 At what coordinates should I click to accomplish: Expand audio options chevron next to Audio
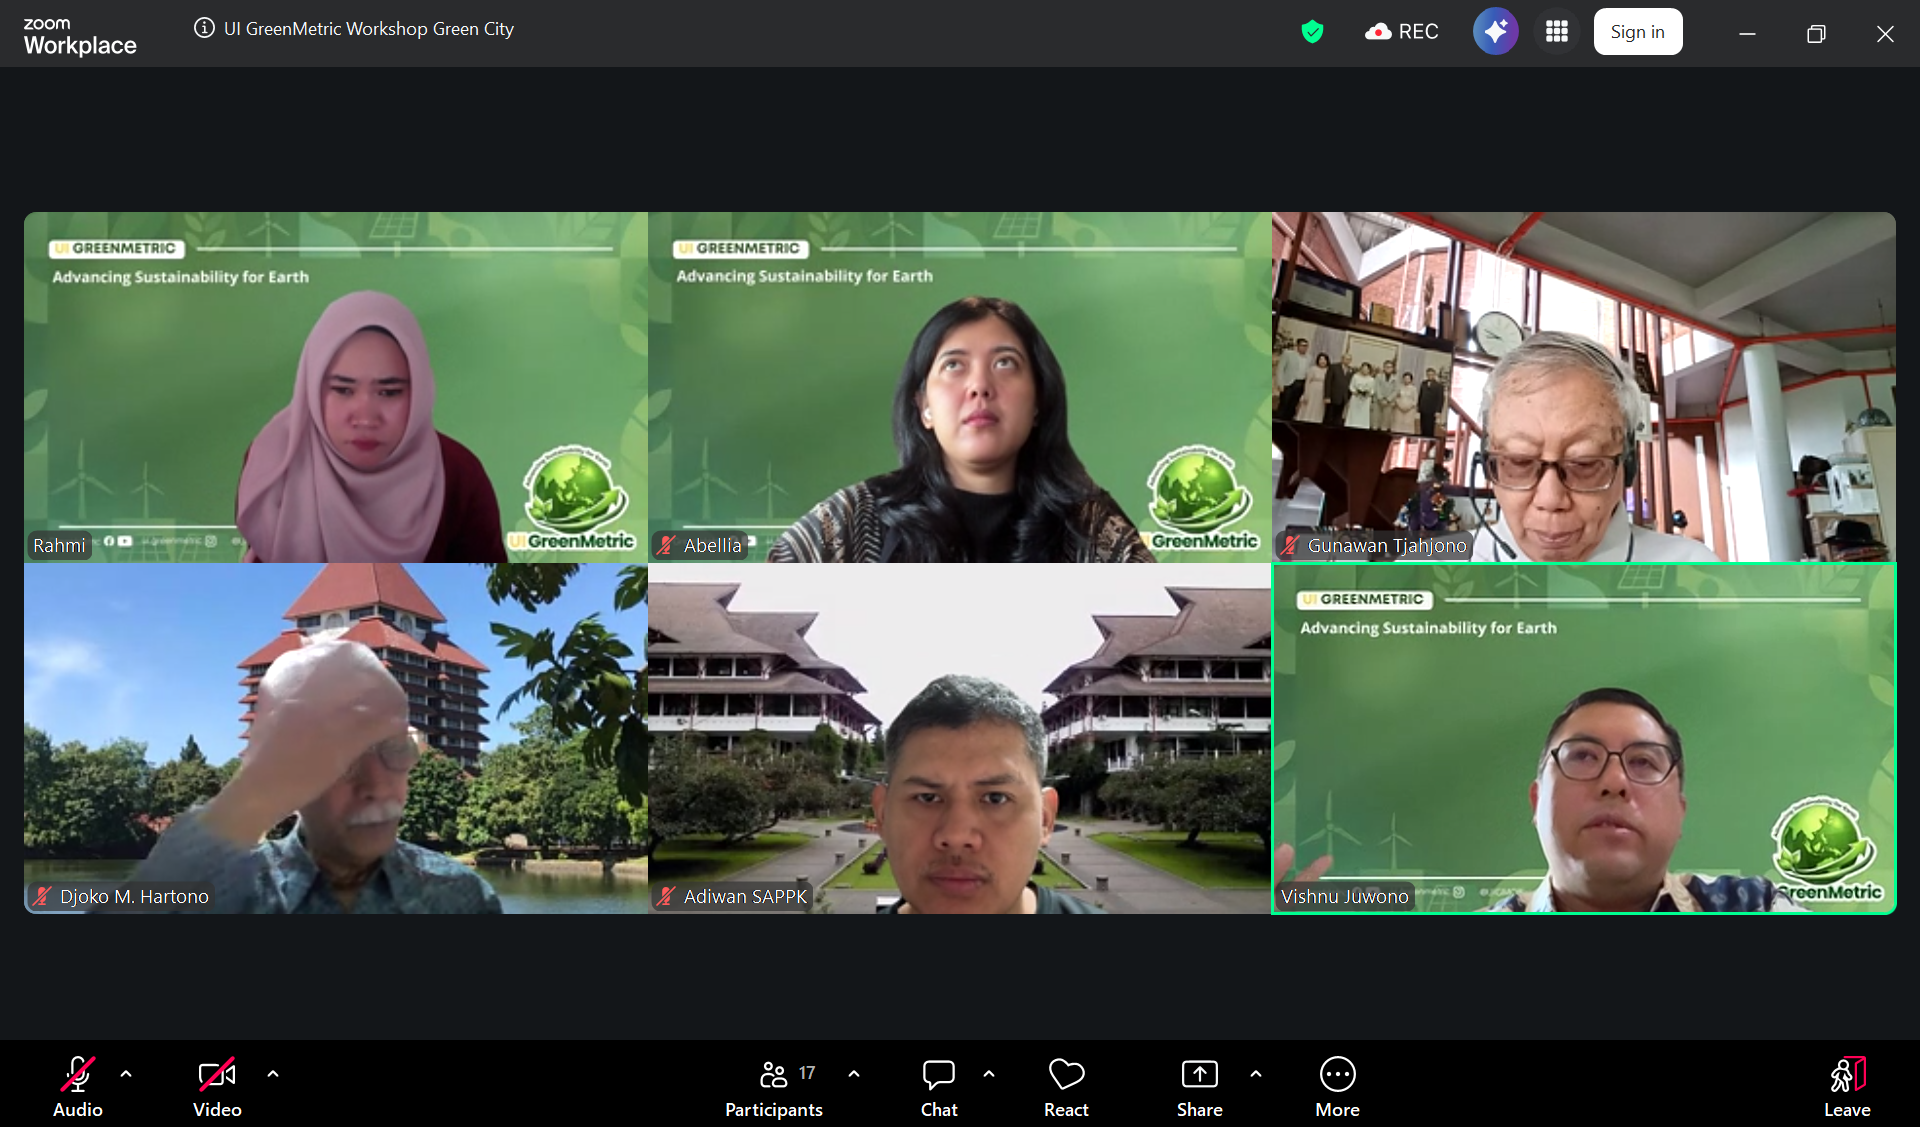pyautogui.click(x=126, y=1074)
